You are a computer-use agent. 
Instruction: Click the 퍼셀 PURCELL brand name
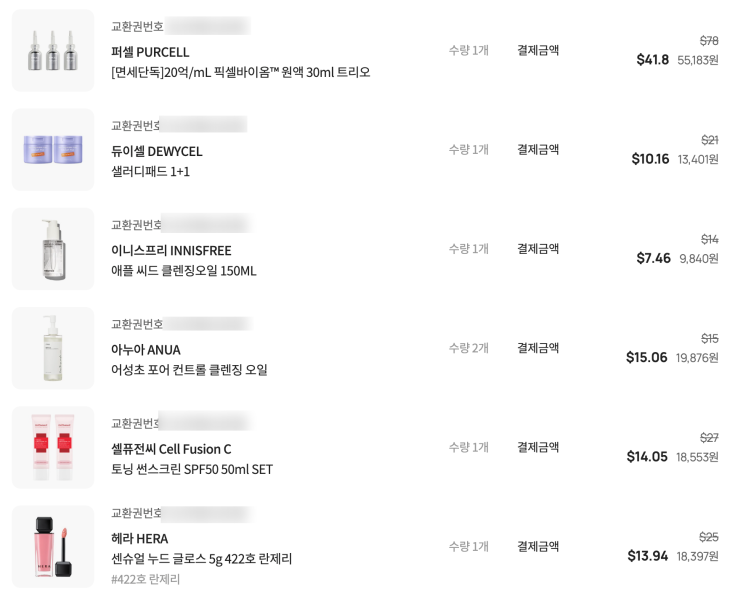pyautogui.click(x=150, y=52)
